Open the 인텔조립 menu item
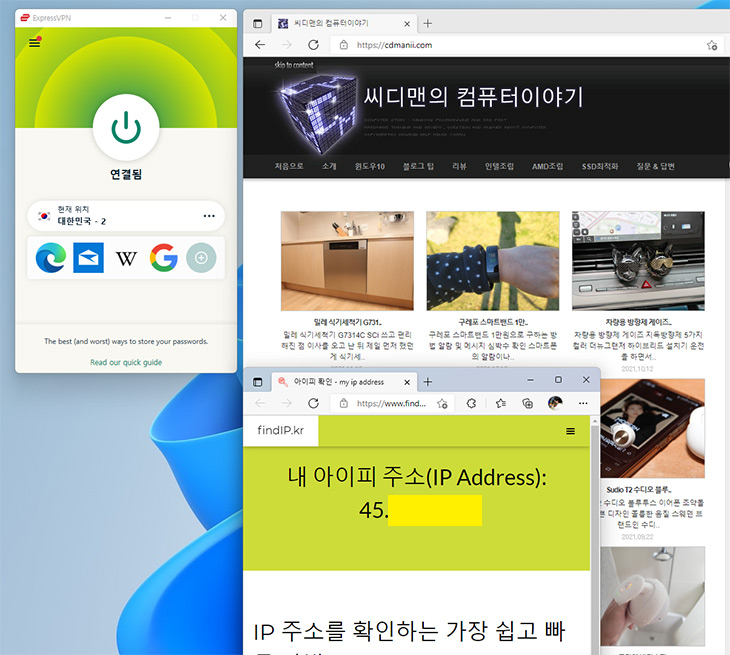Image resolution: width=730 pixels, height=655 pixels. click(x=499, y=166)
